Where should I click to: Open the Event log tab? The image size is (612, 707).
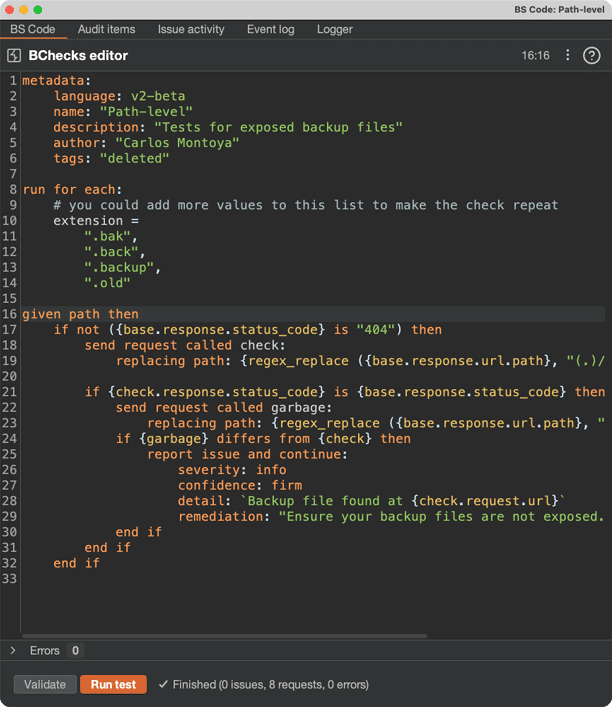(x=270, y=30)
